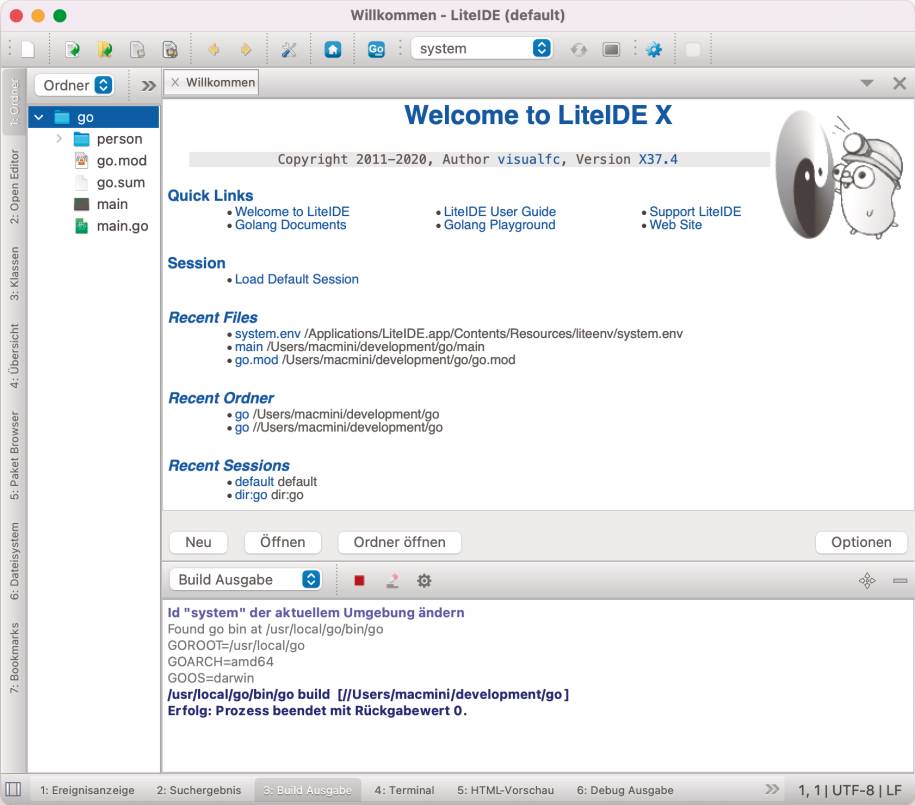Open the LiteIDE User Guide link
The height and width of the screenshot is (805, 915).
[500, 211]
